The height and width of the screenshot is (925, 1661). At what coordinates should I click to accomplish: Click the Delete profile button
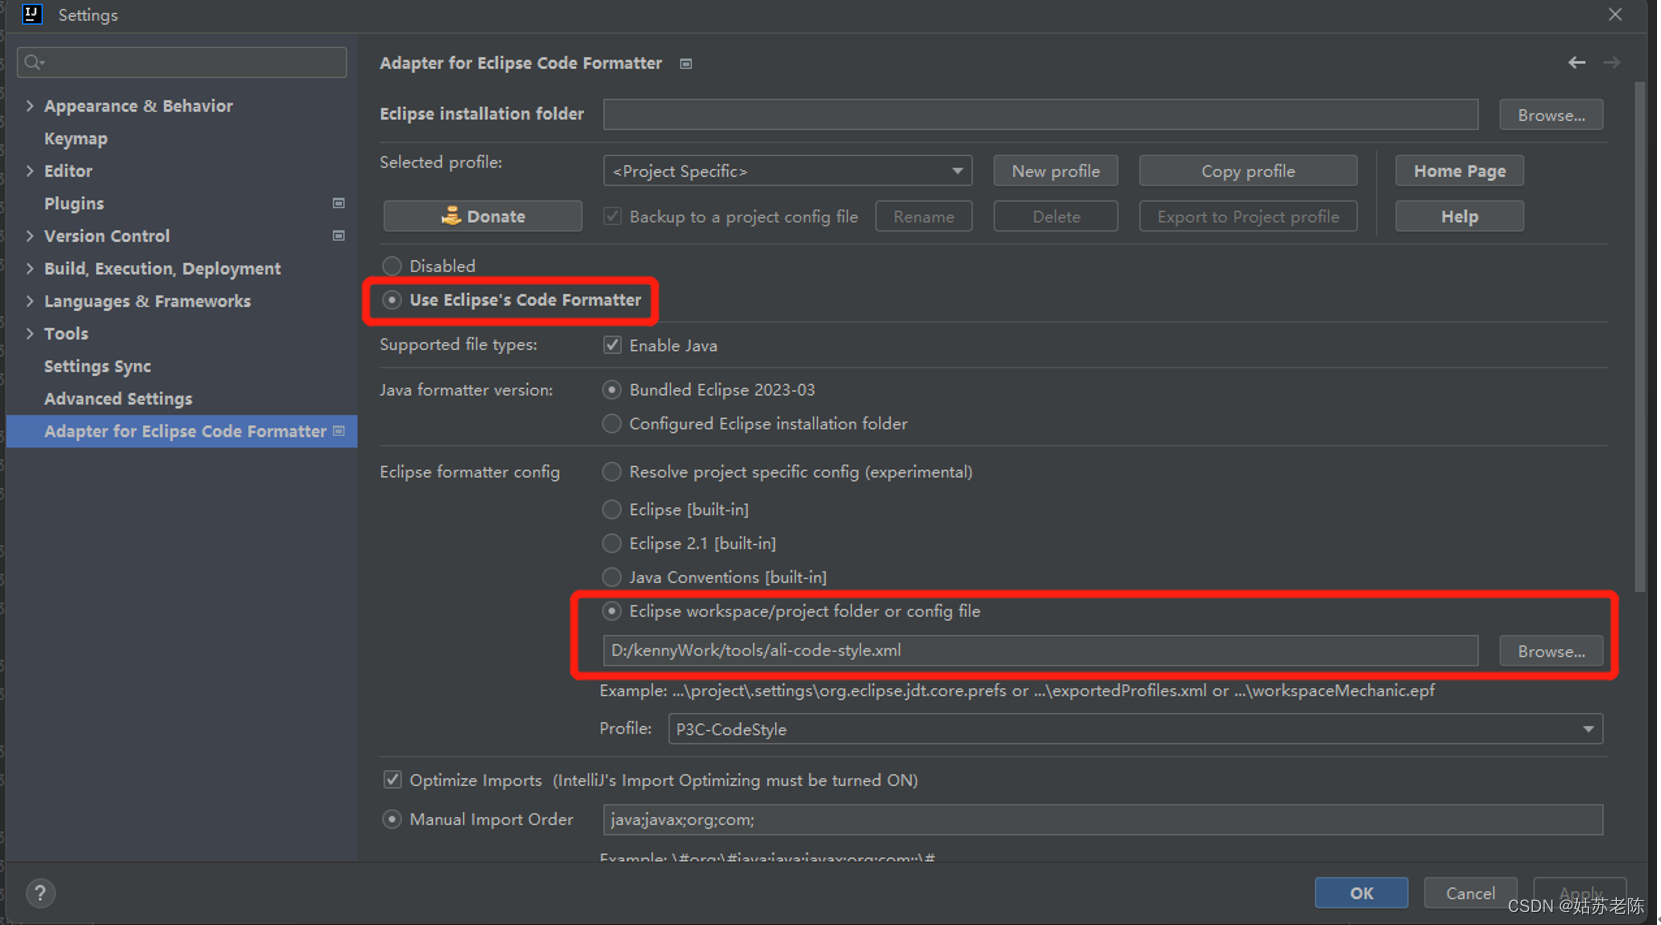1055,216
